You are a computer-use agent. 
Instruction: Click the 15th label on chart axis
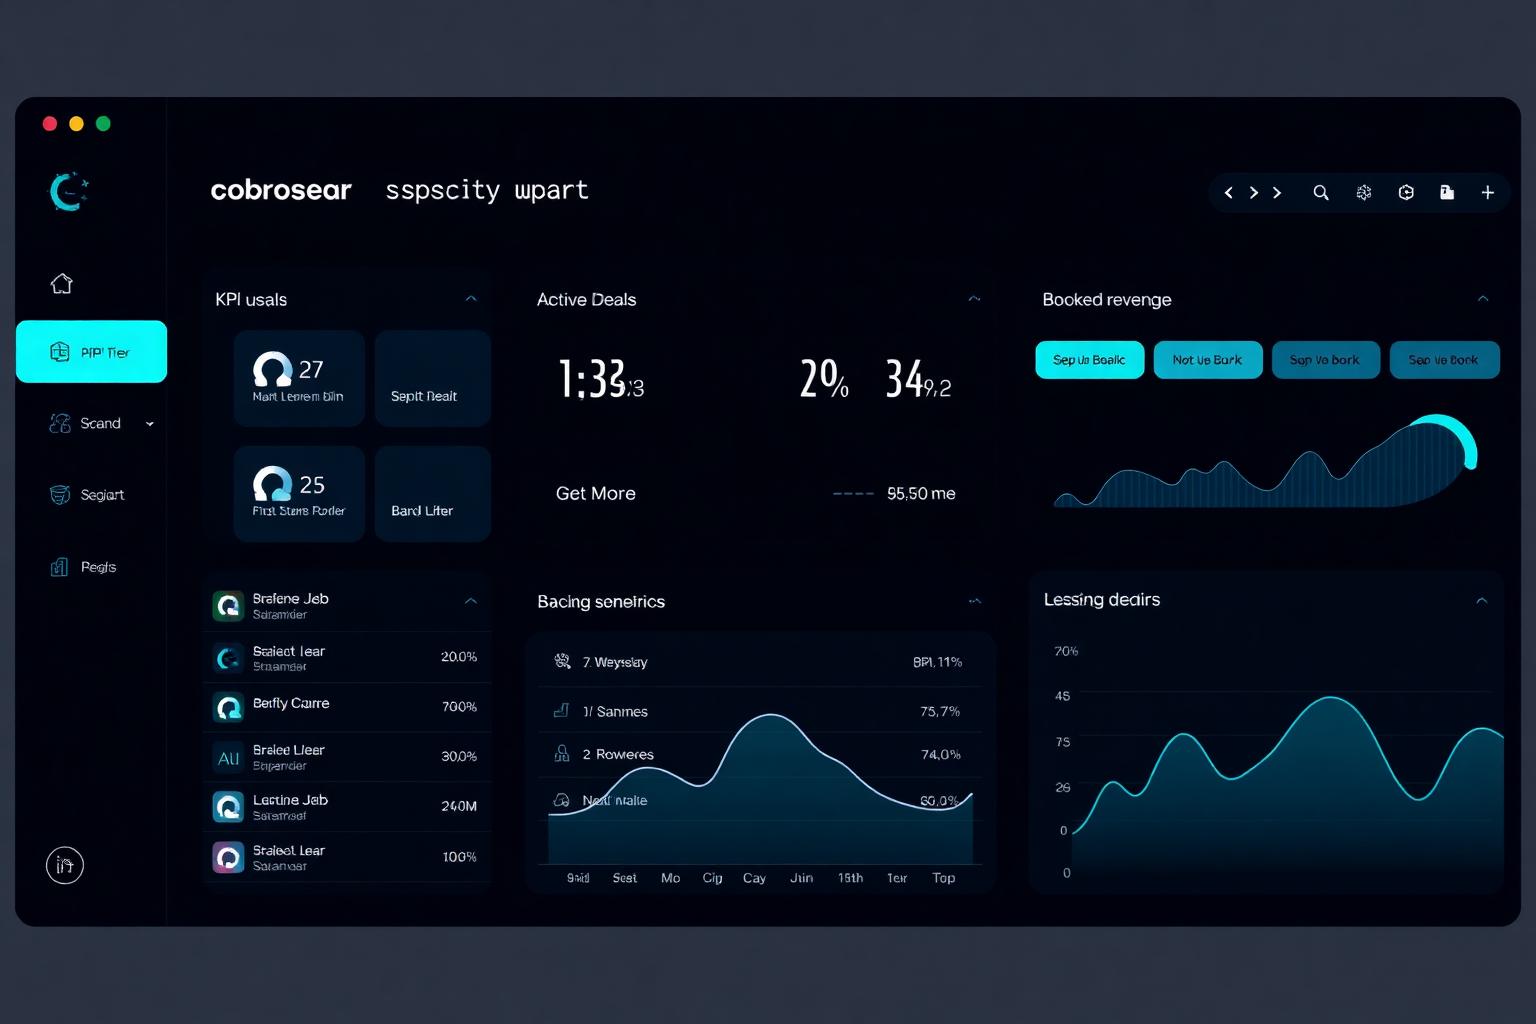click(850, 878)
